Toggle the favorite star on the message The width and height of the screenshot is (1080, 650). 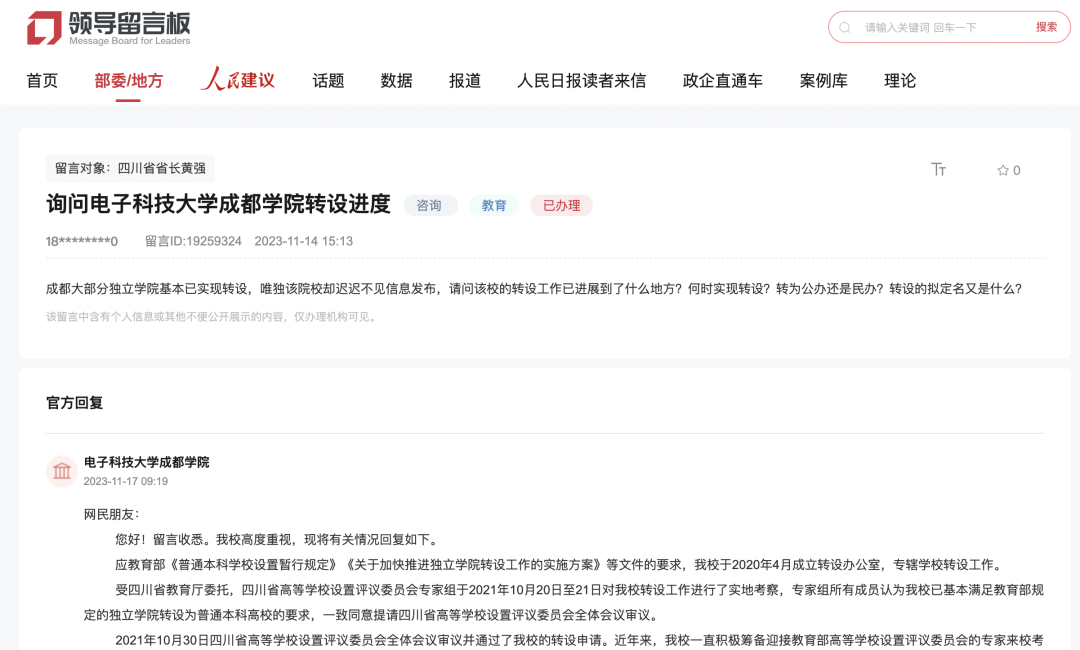point(1002,171)
